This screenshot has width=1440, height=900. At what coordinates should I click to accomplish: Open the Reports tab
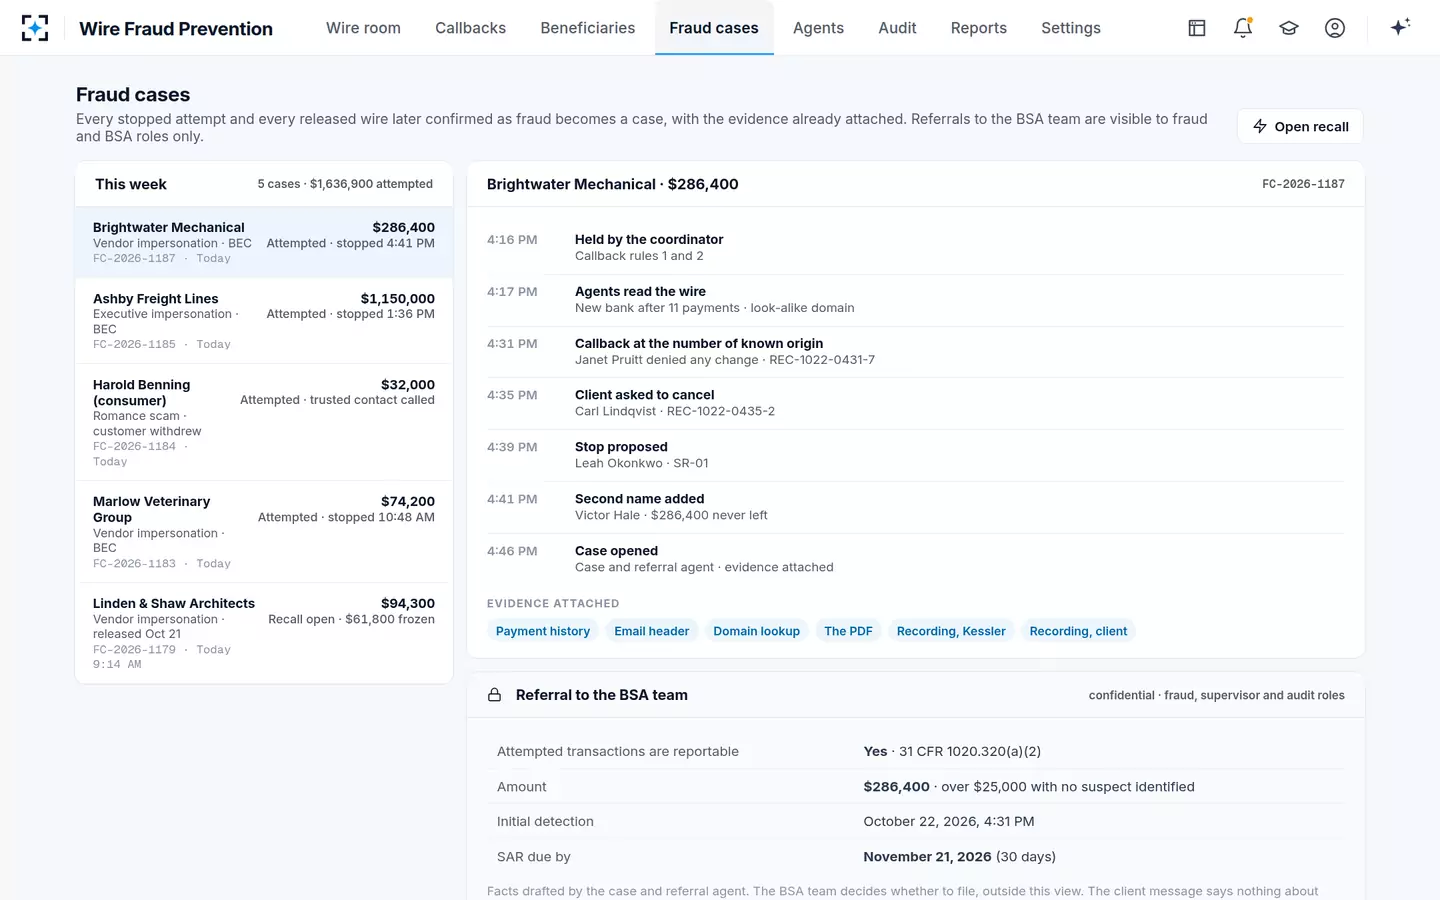tap(979, 28)
